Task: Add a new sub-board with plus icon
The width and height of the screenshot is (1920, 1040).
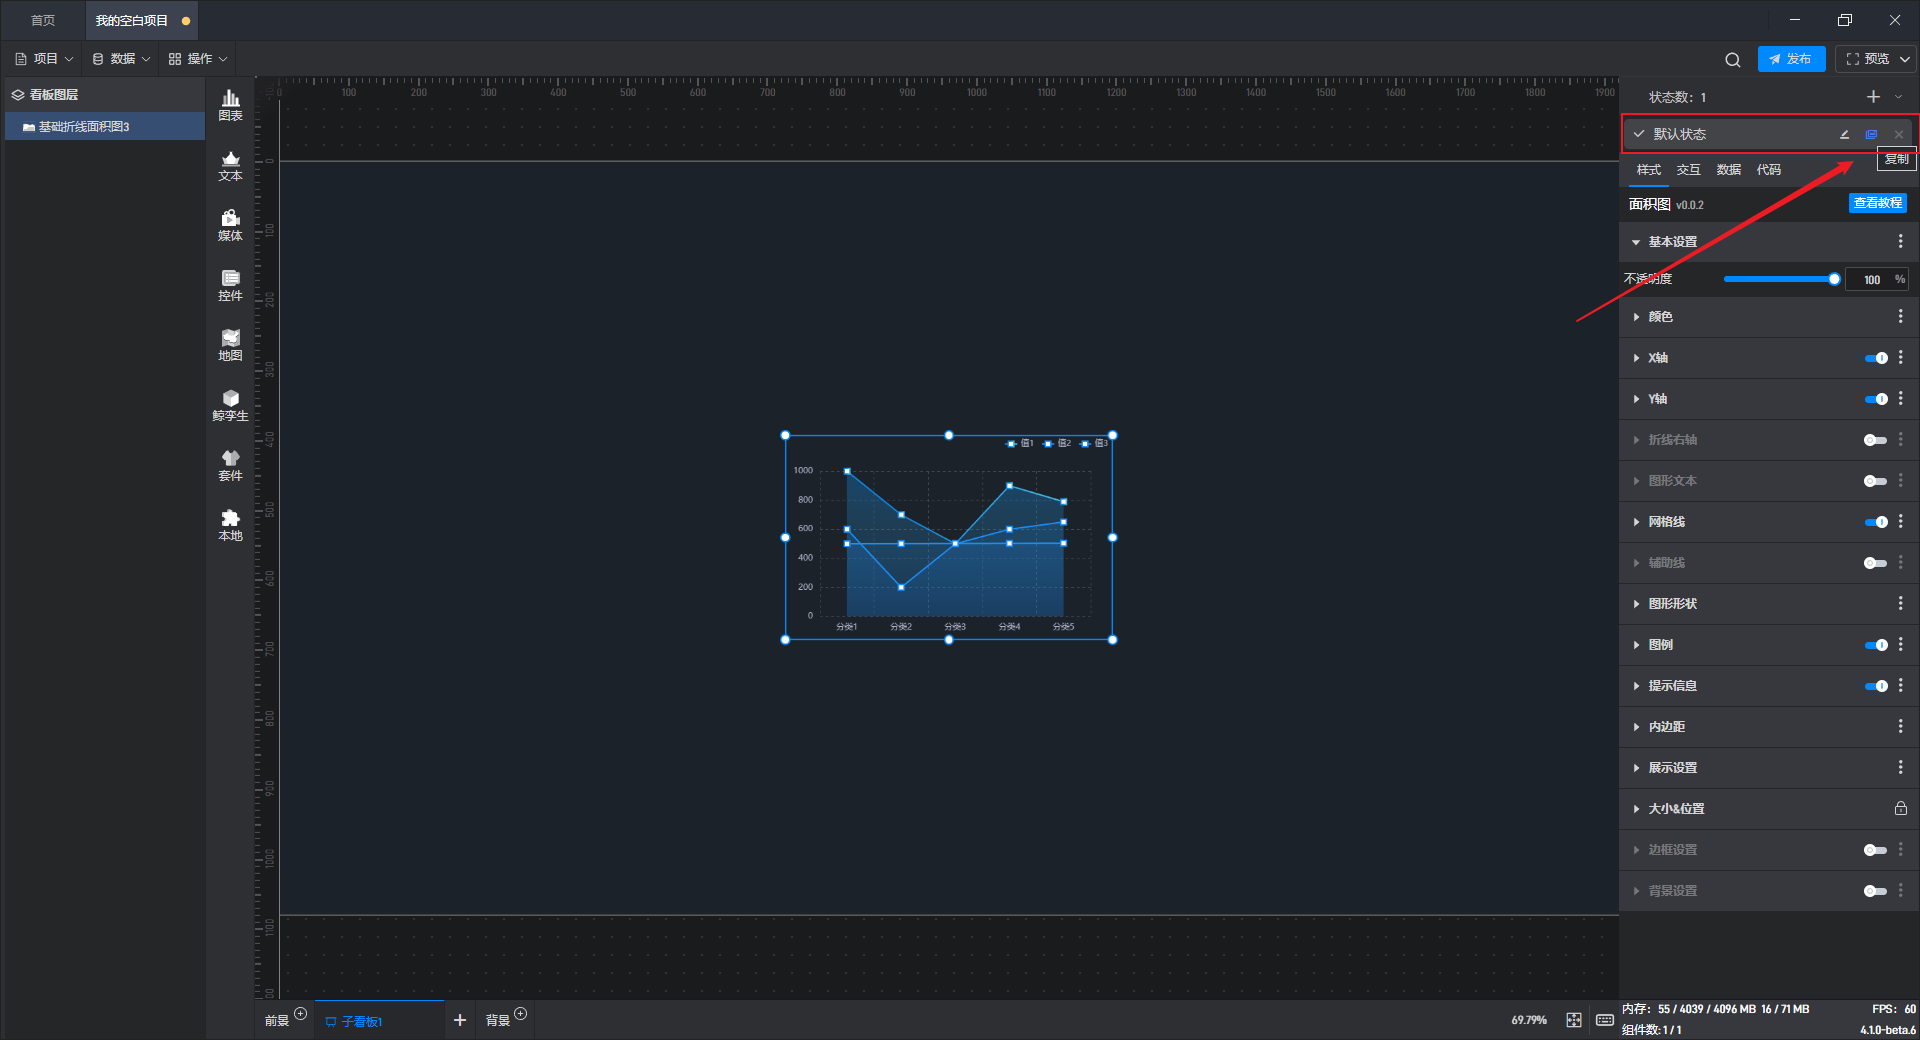Action: pos(460,1020)
